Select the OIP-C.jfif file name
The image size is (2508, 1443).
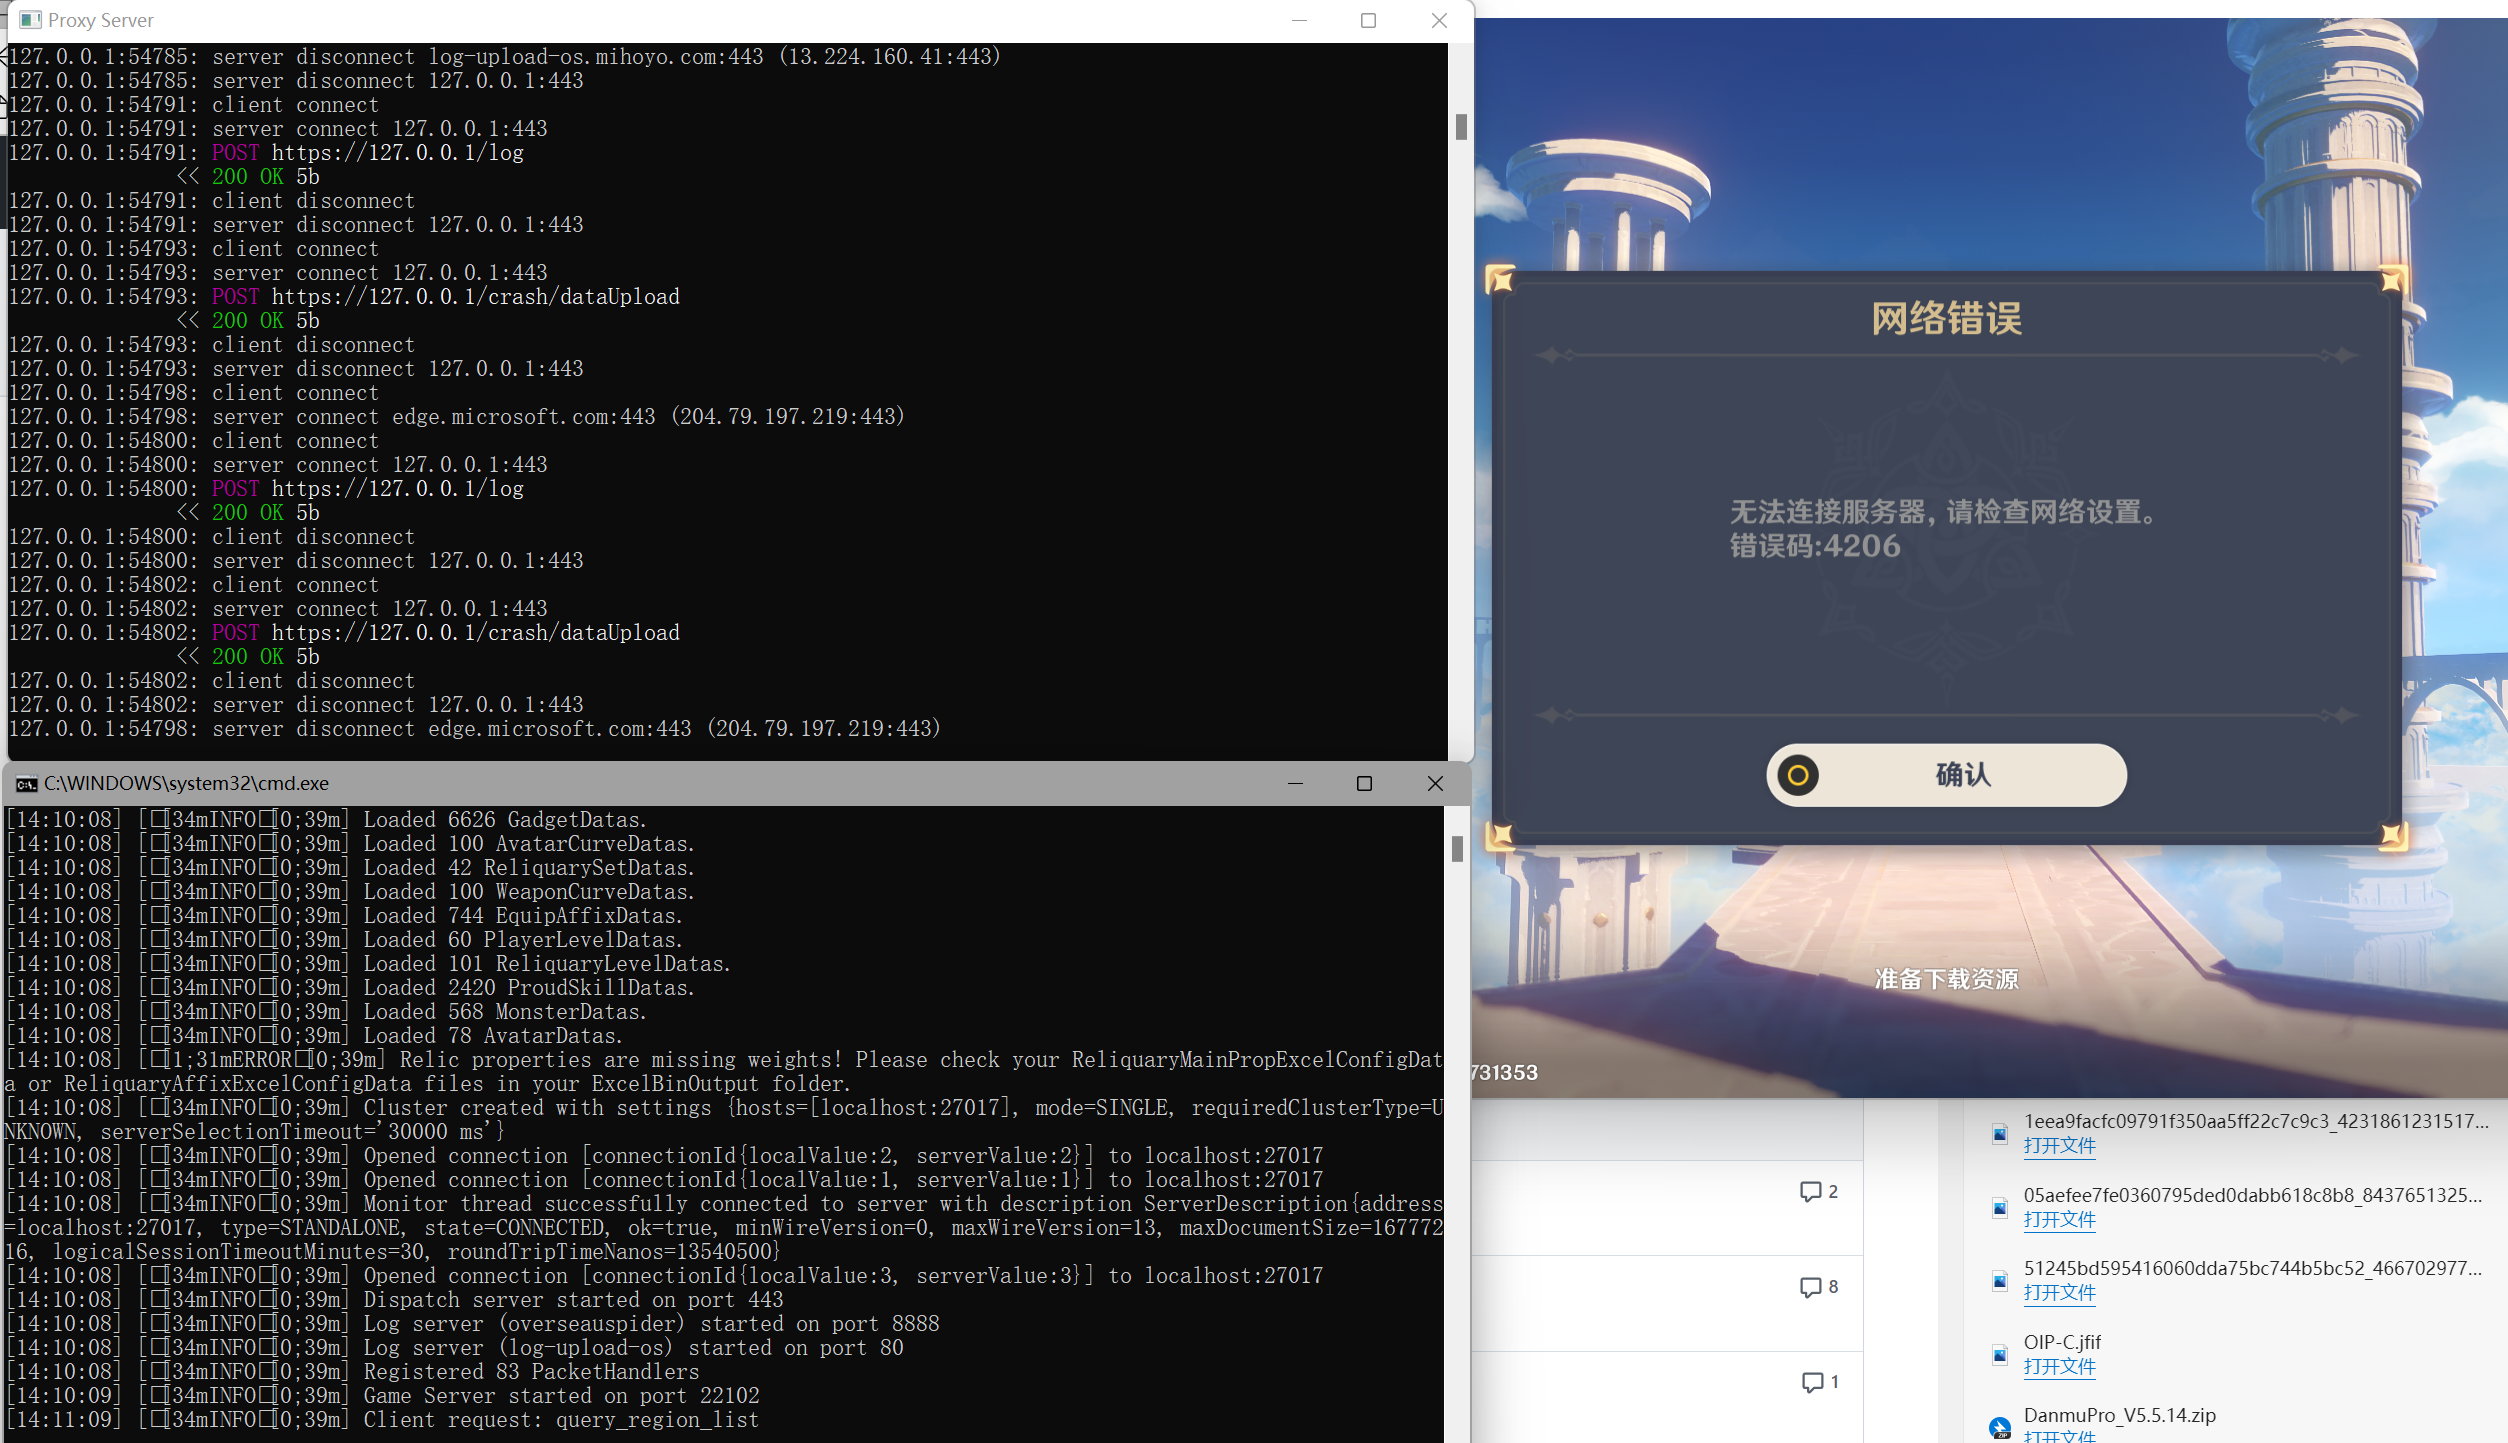[2062, 1342]
